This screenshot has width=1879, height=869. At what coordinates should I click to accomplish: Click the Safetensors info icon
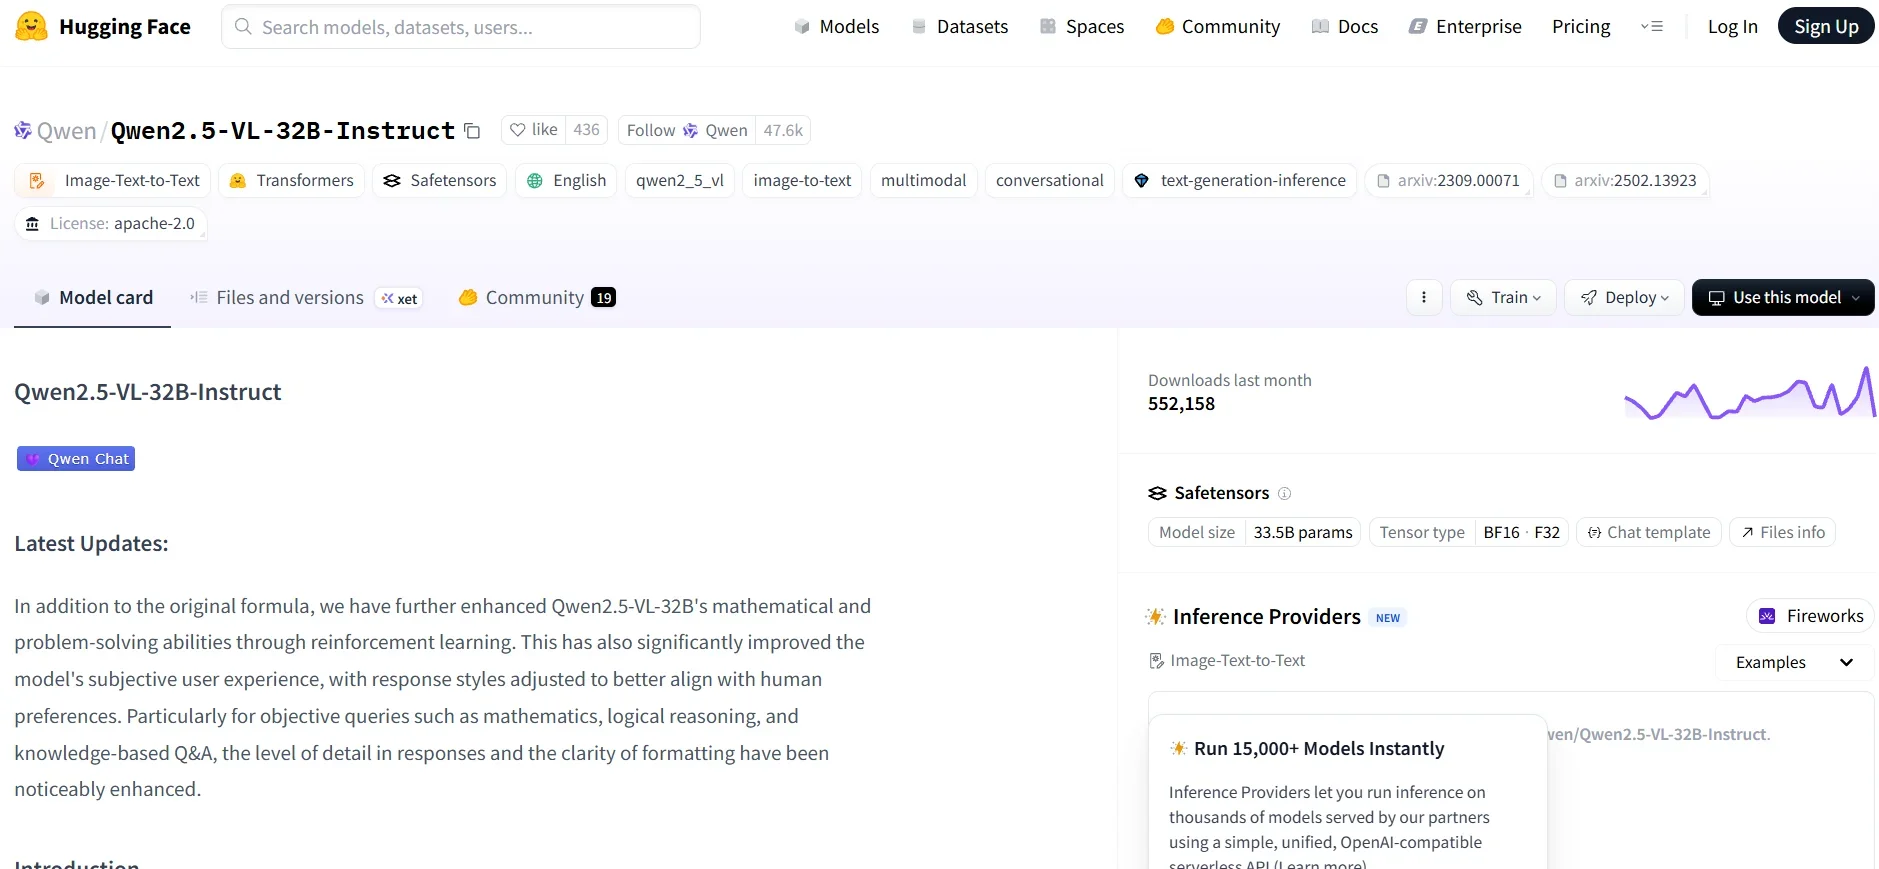(1285, 493)
